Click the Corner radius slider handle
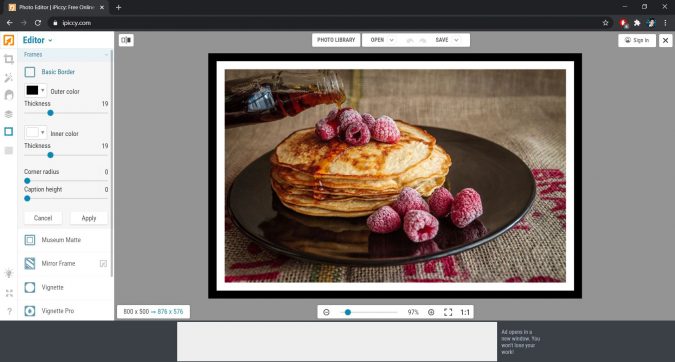The width and height of the screenshot is (675, 362). [x=27, y=181]
